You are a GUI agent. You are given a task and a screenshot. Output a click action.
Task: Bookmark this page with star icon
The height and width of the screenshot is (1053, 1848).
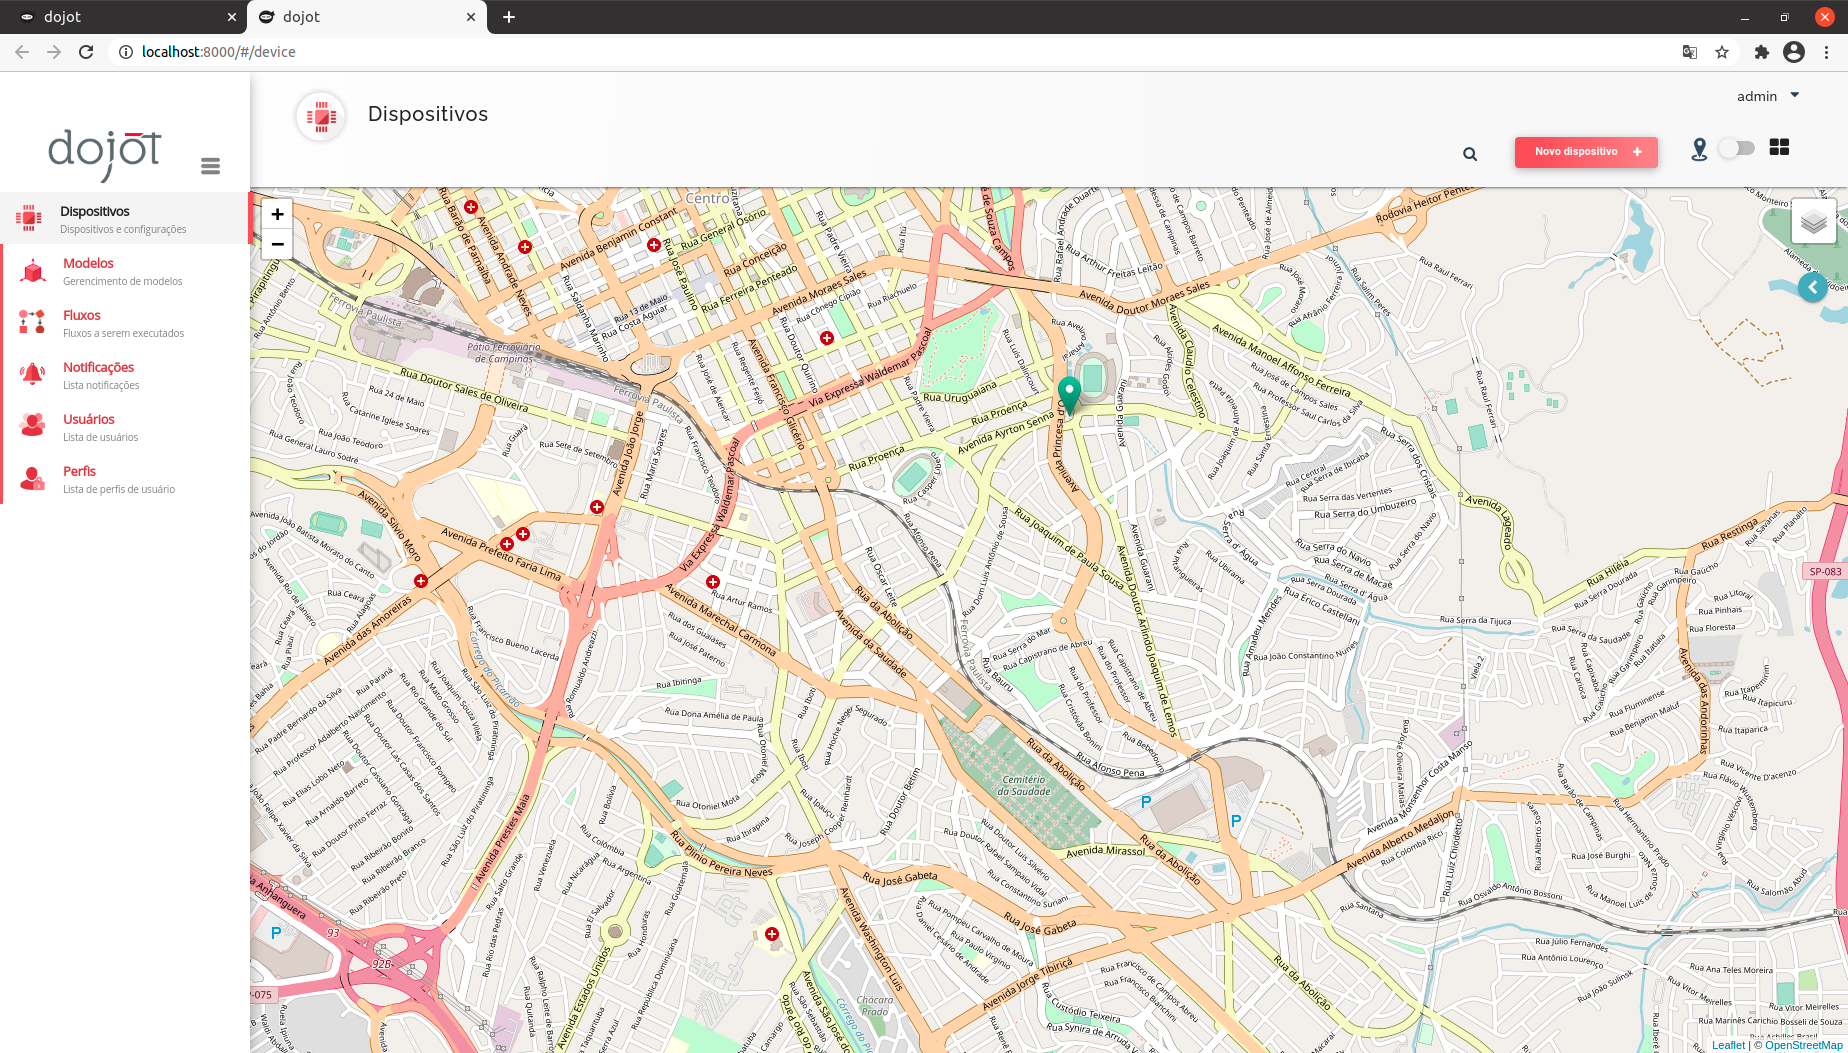[x=1722, y=52]
